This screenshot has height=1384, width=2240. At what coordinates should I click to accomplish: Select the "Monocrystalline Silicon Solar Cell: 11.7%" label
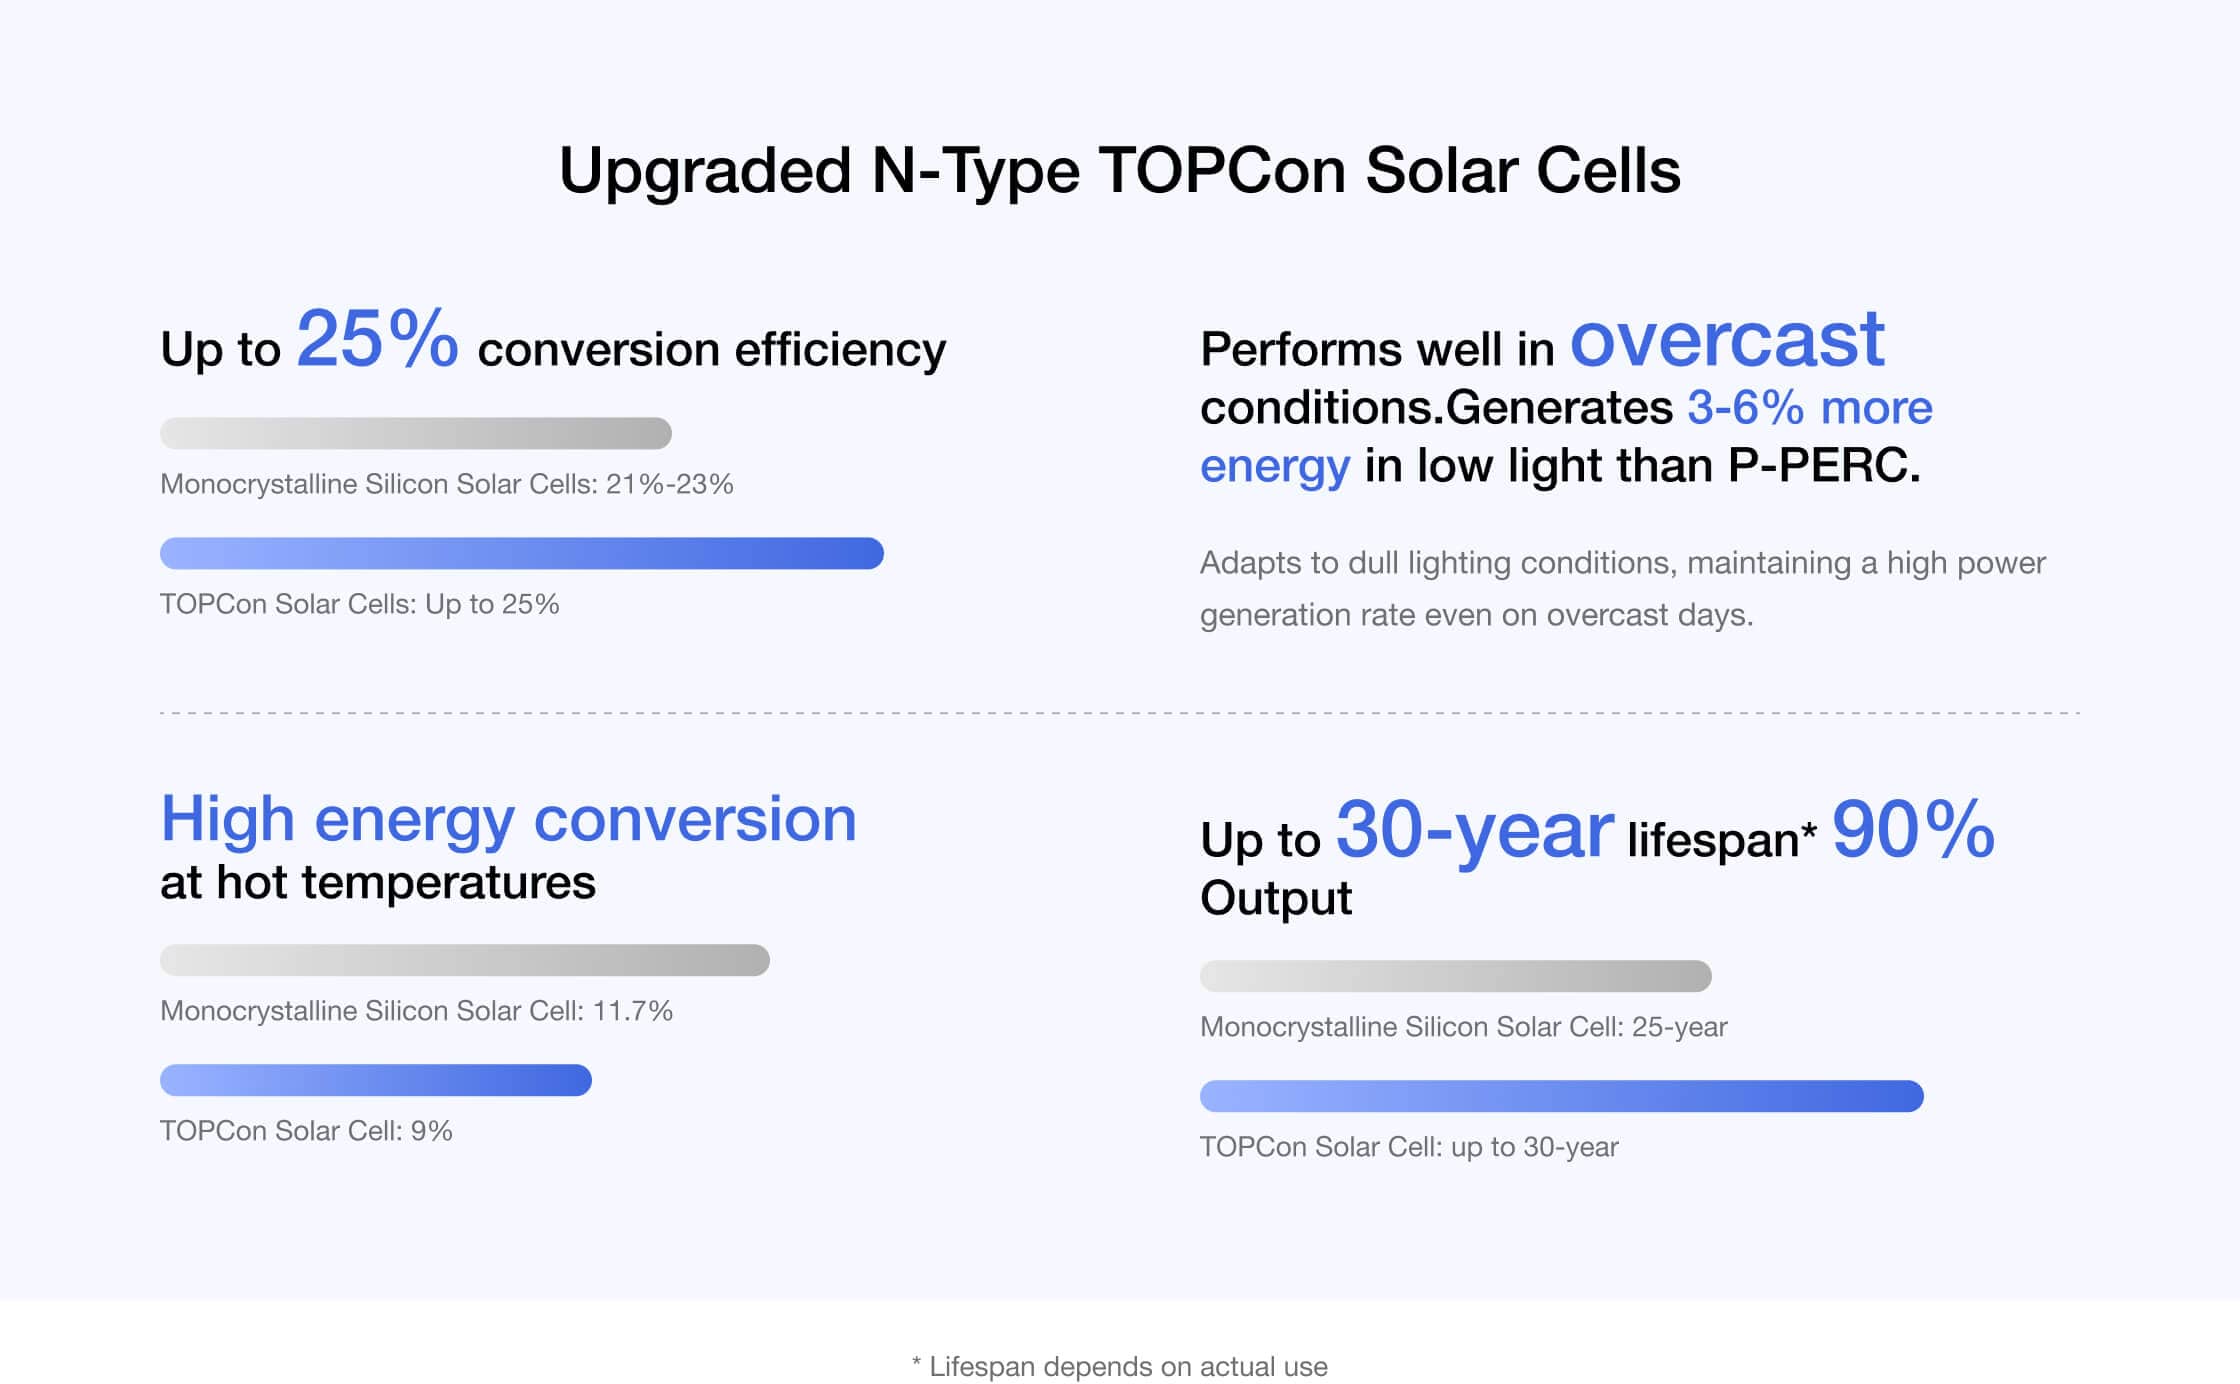pyautogui.click(x=416, y=1011)
